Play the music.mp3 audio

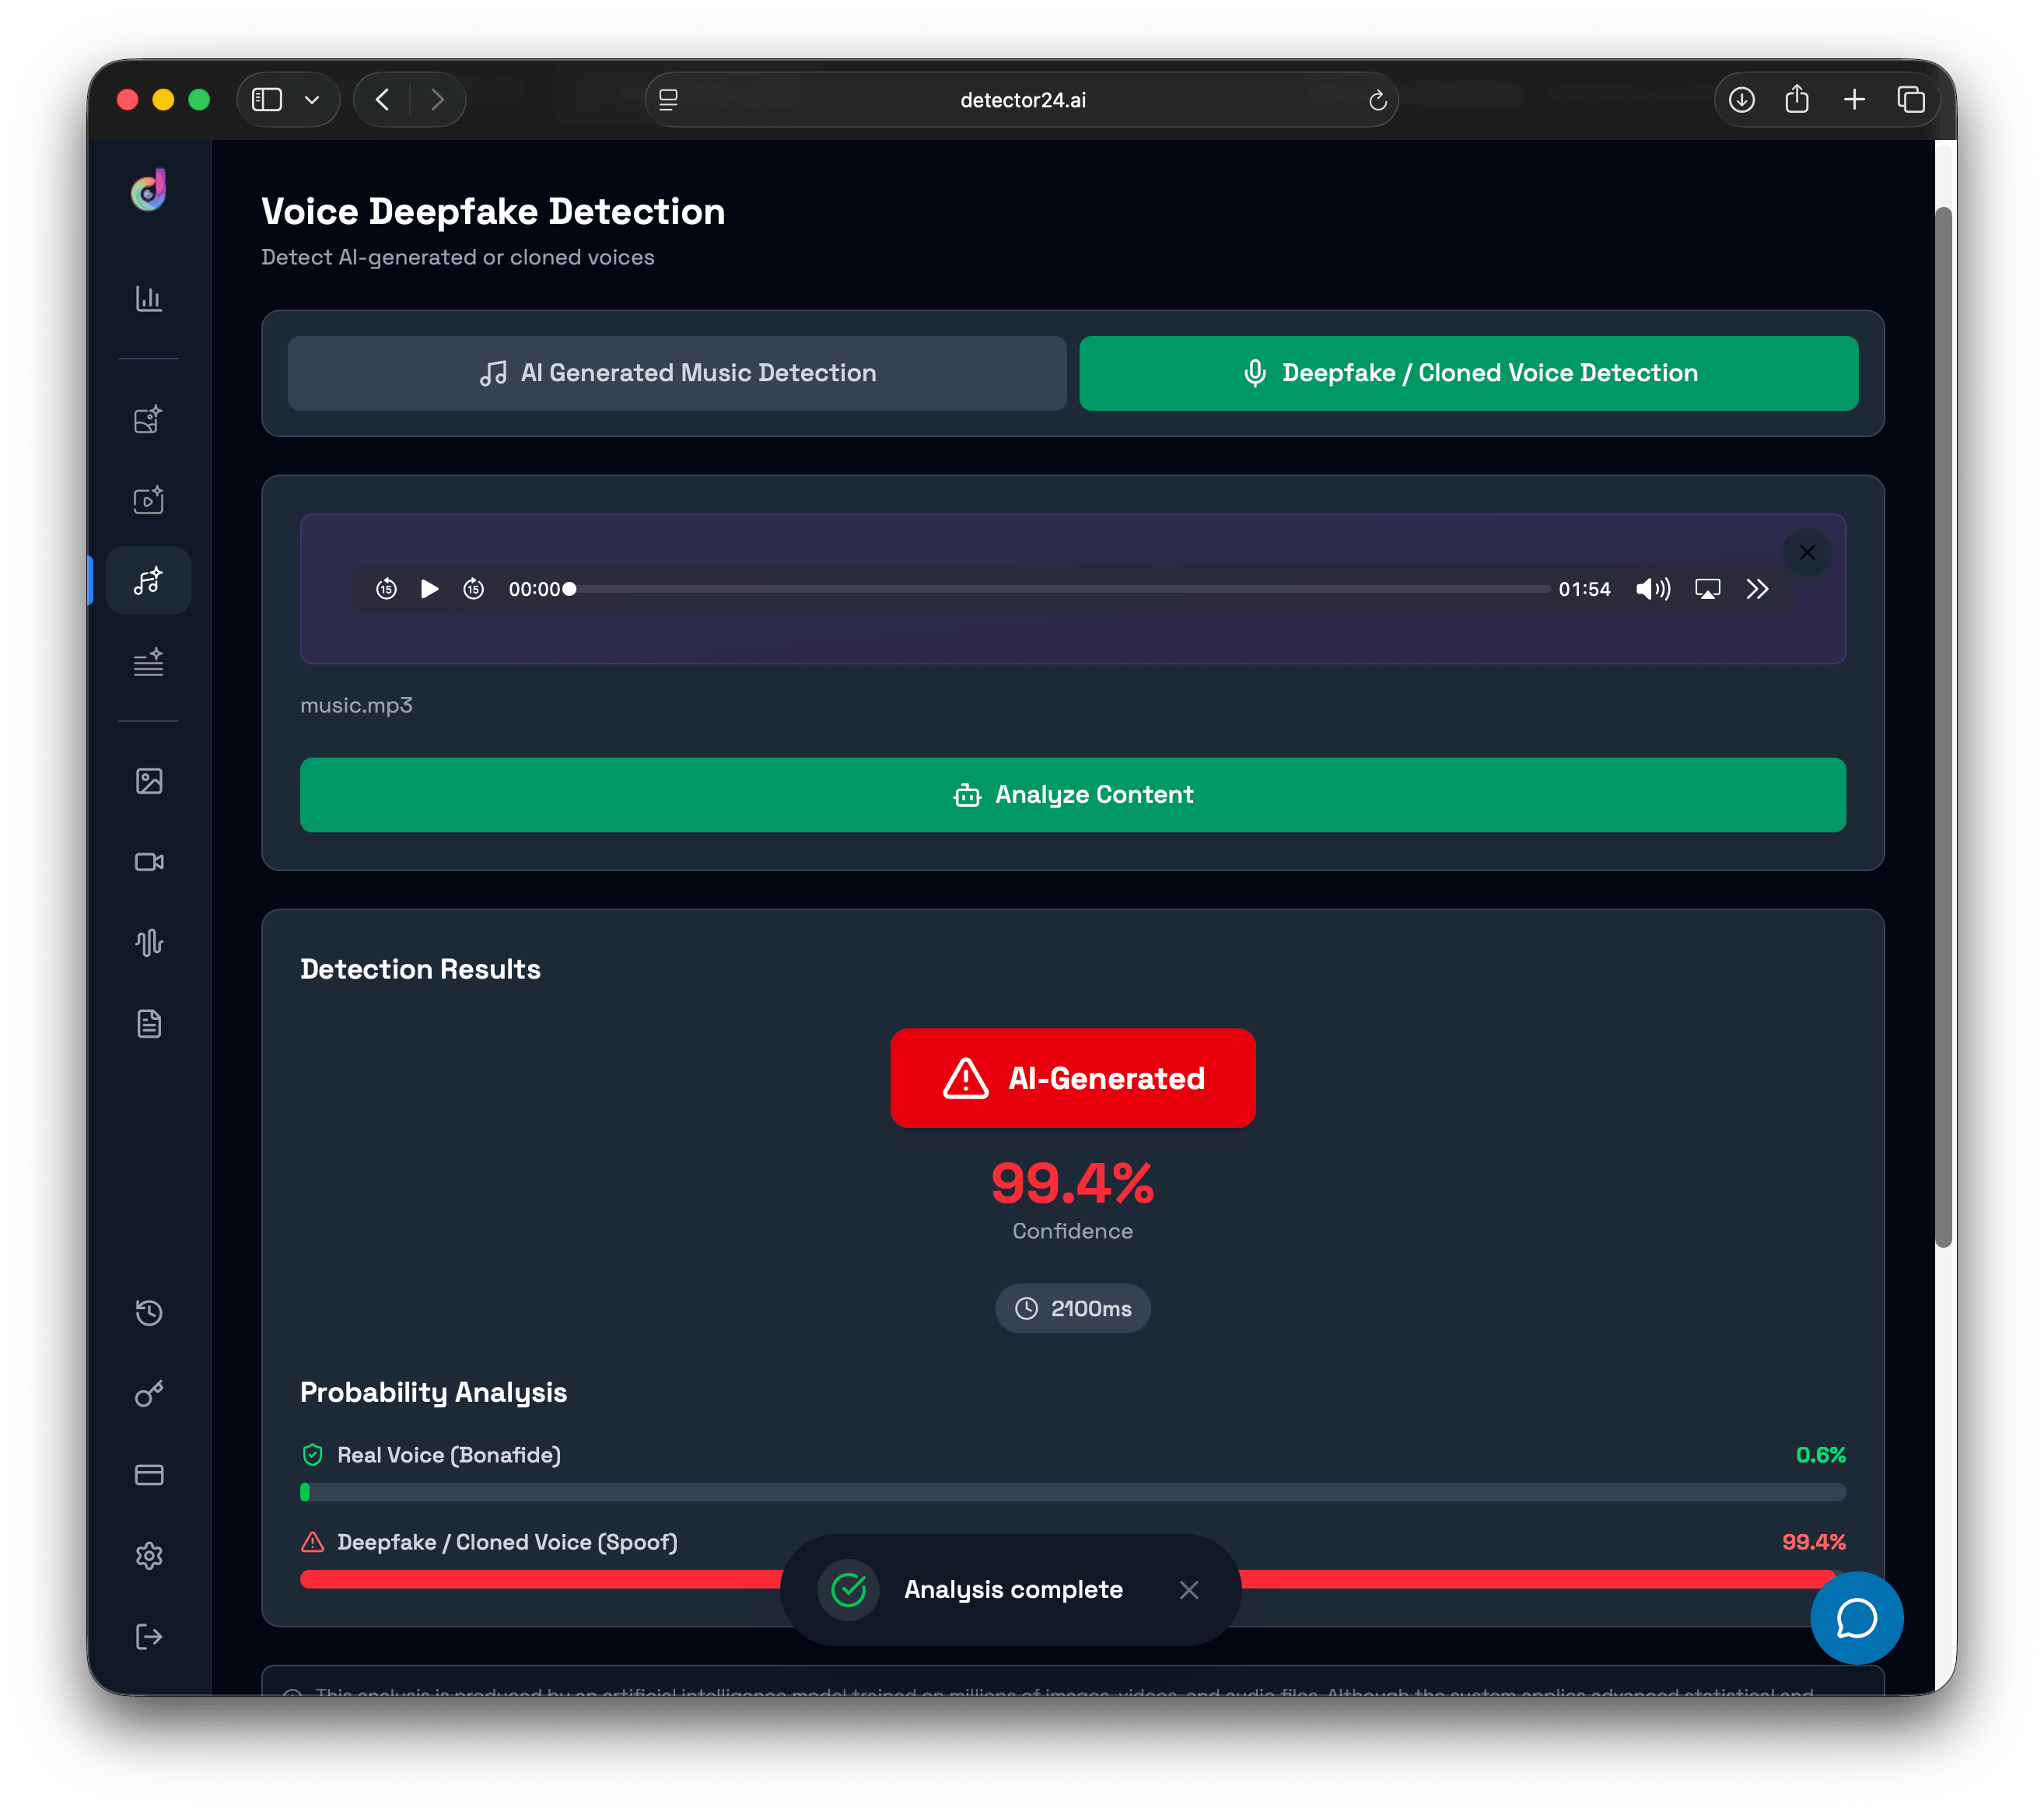click(x=430, y=589)
